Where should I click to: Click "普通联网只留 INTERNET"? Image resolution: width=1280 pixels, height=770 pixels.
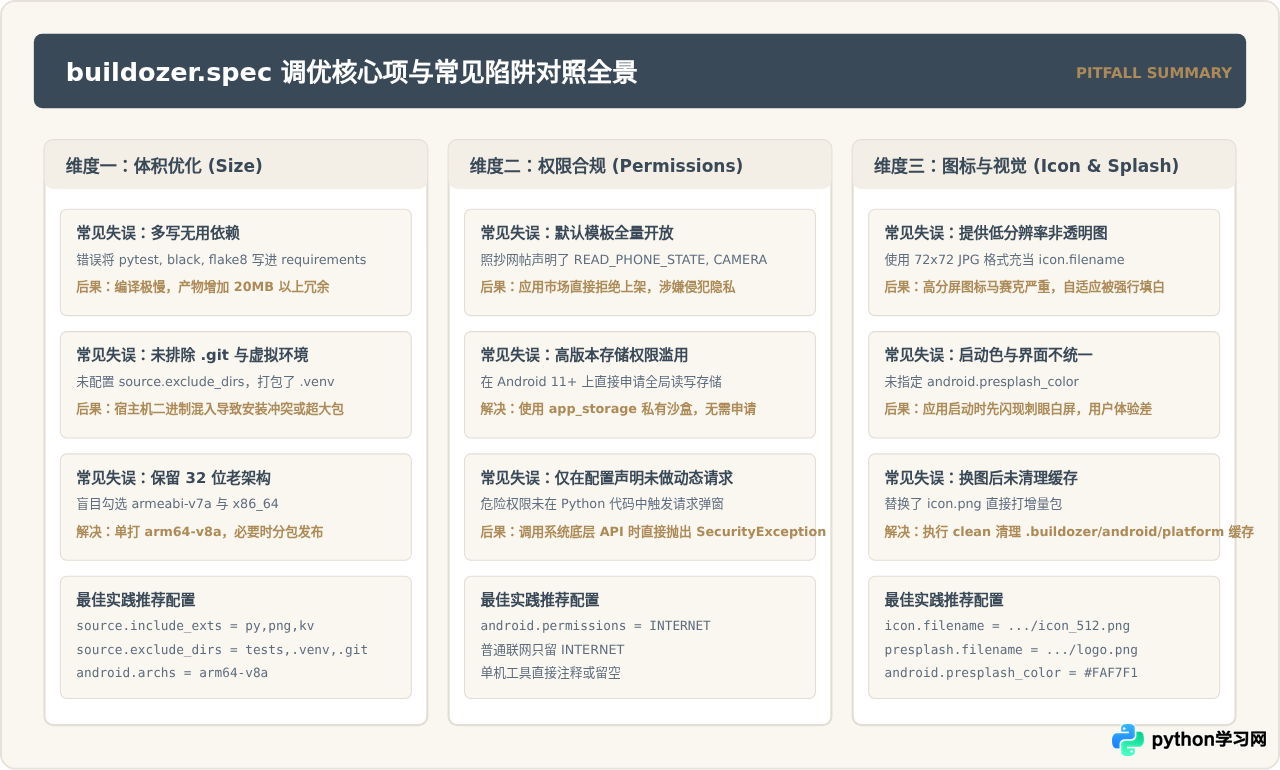pos(552,650)
